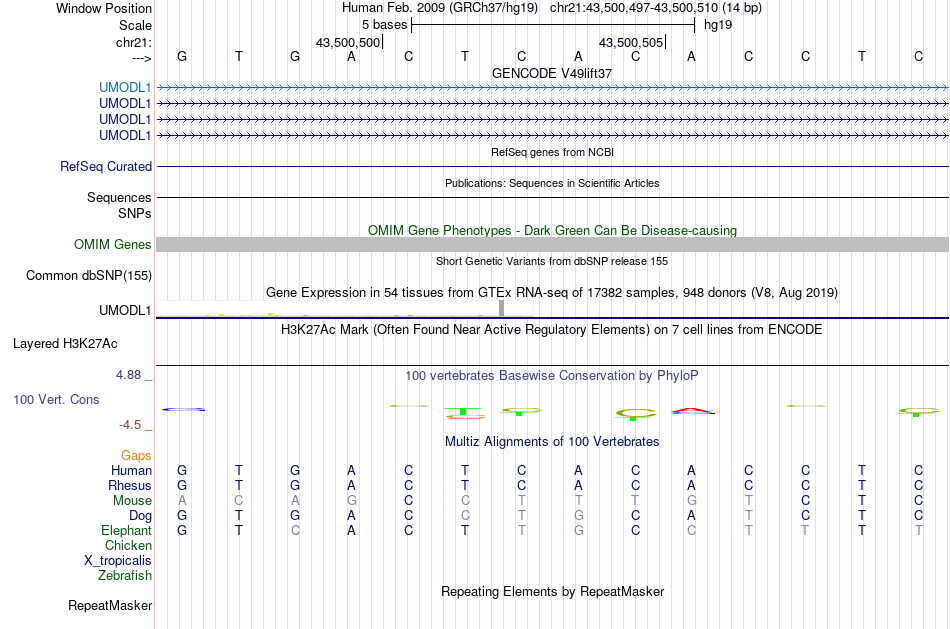Click the Common dbSNP(155) track label
This screenshot has height=629, width=950.
pos(89,275)
